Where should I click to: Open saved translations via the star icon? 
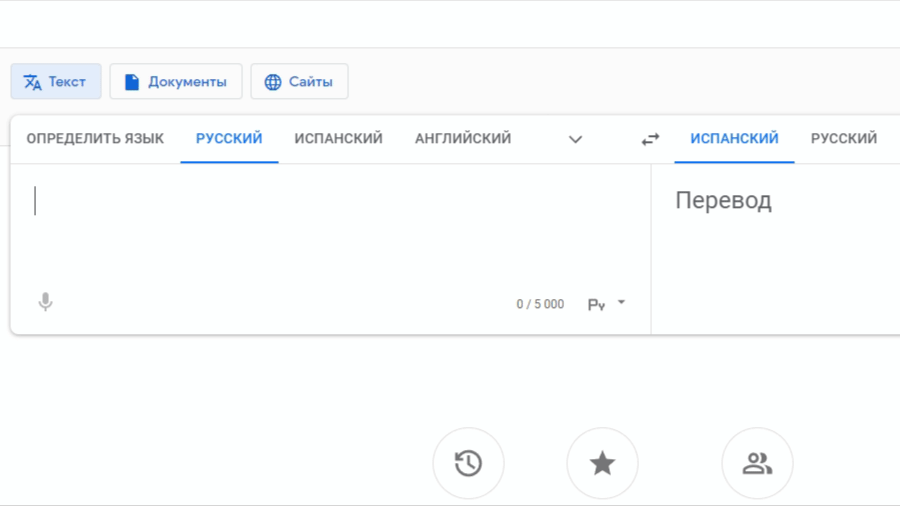tap(602, 463)
